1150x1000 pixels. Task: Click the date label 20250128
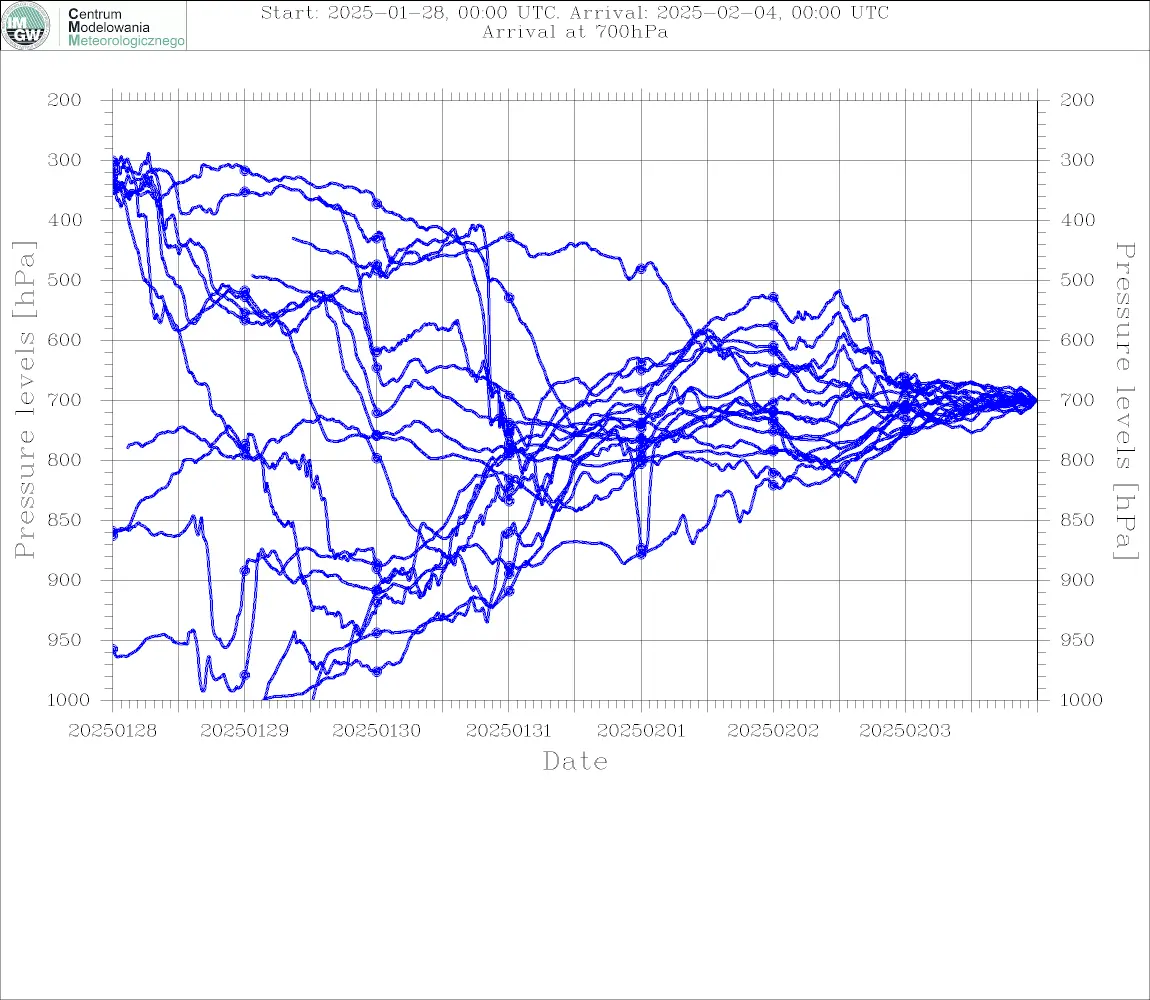coord(112,731)
